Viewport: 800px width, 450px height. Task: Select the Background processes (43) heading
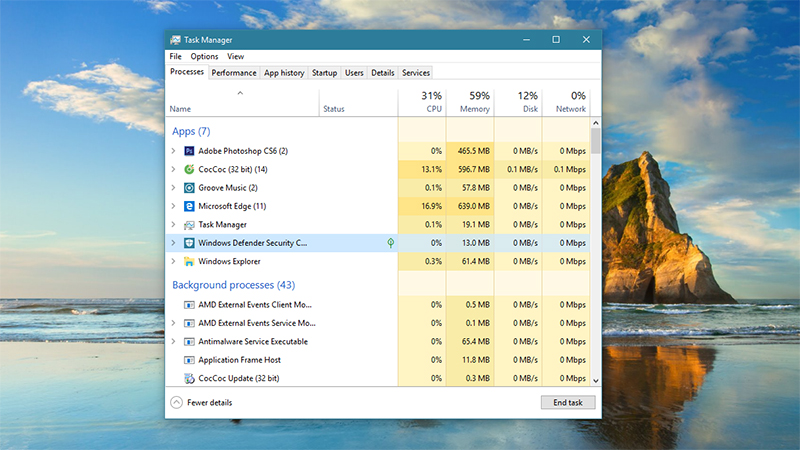pyautogui.click(x=234, y=285)
